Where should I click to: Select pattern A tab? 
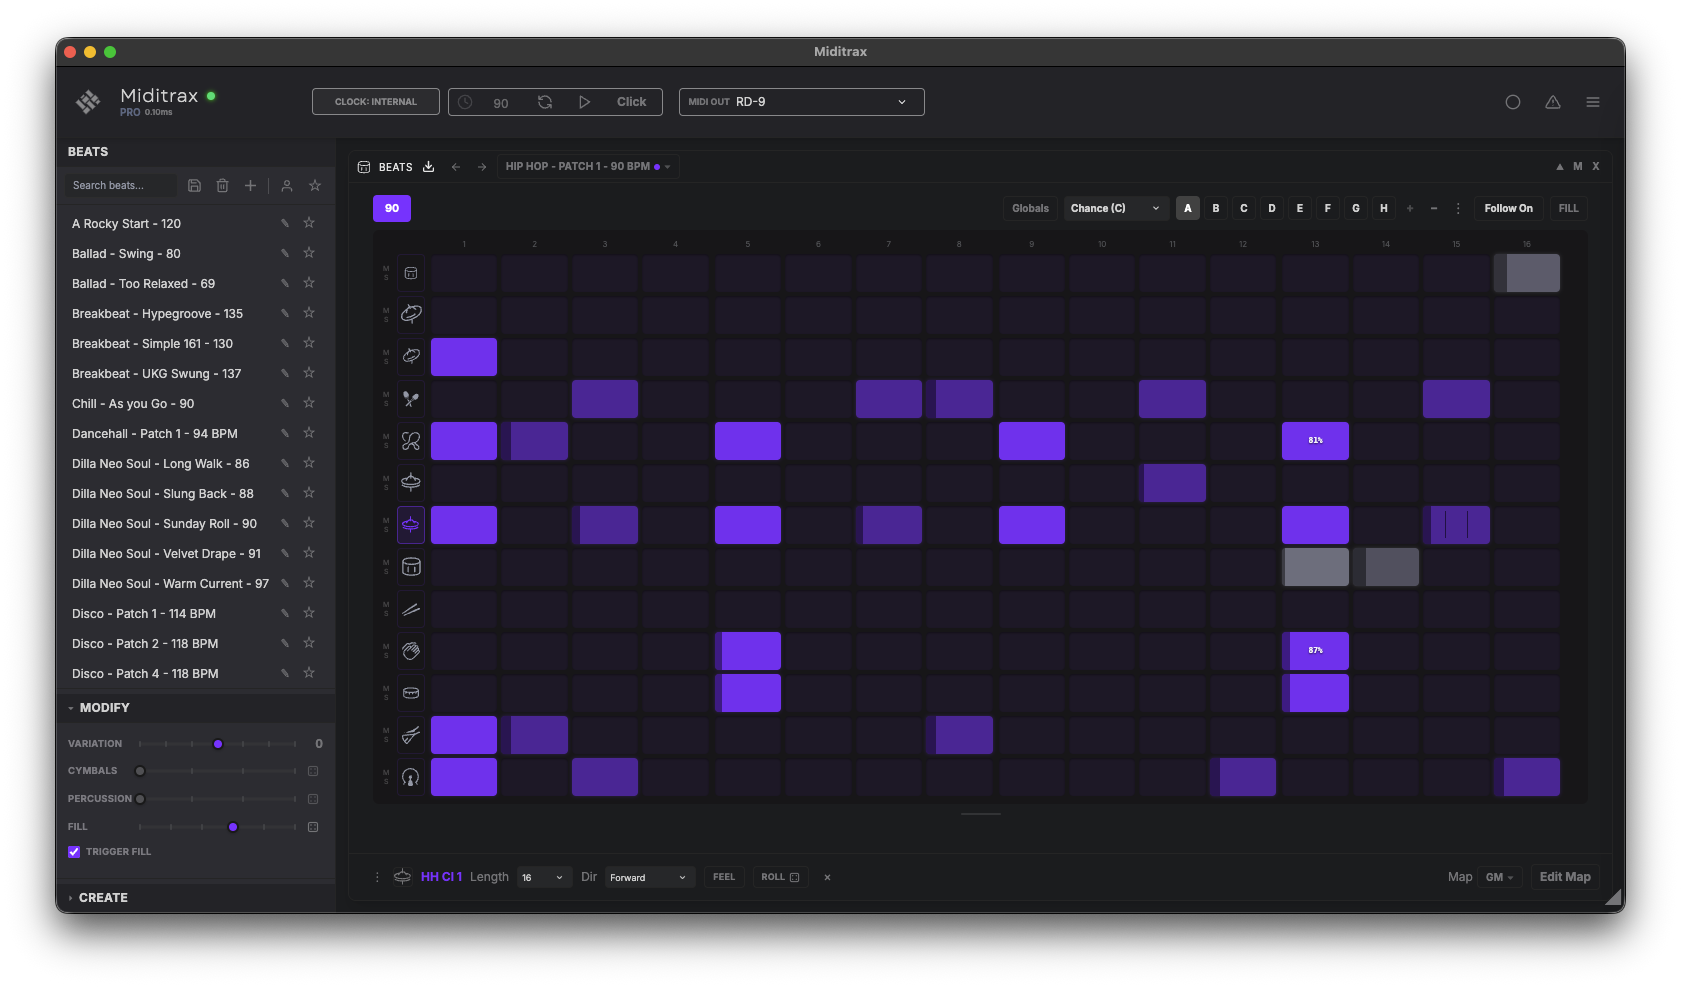click(1188, 208)
